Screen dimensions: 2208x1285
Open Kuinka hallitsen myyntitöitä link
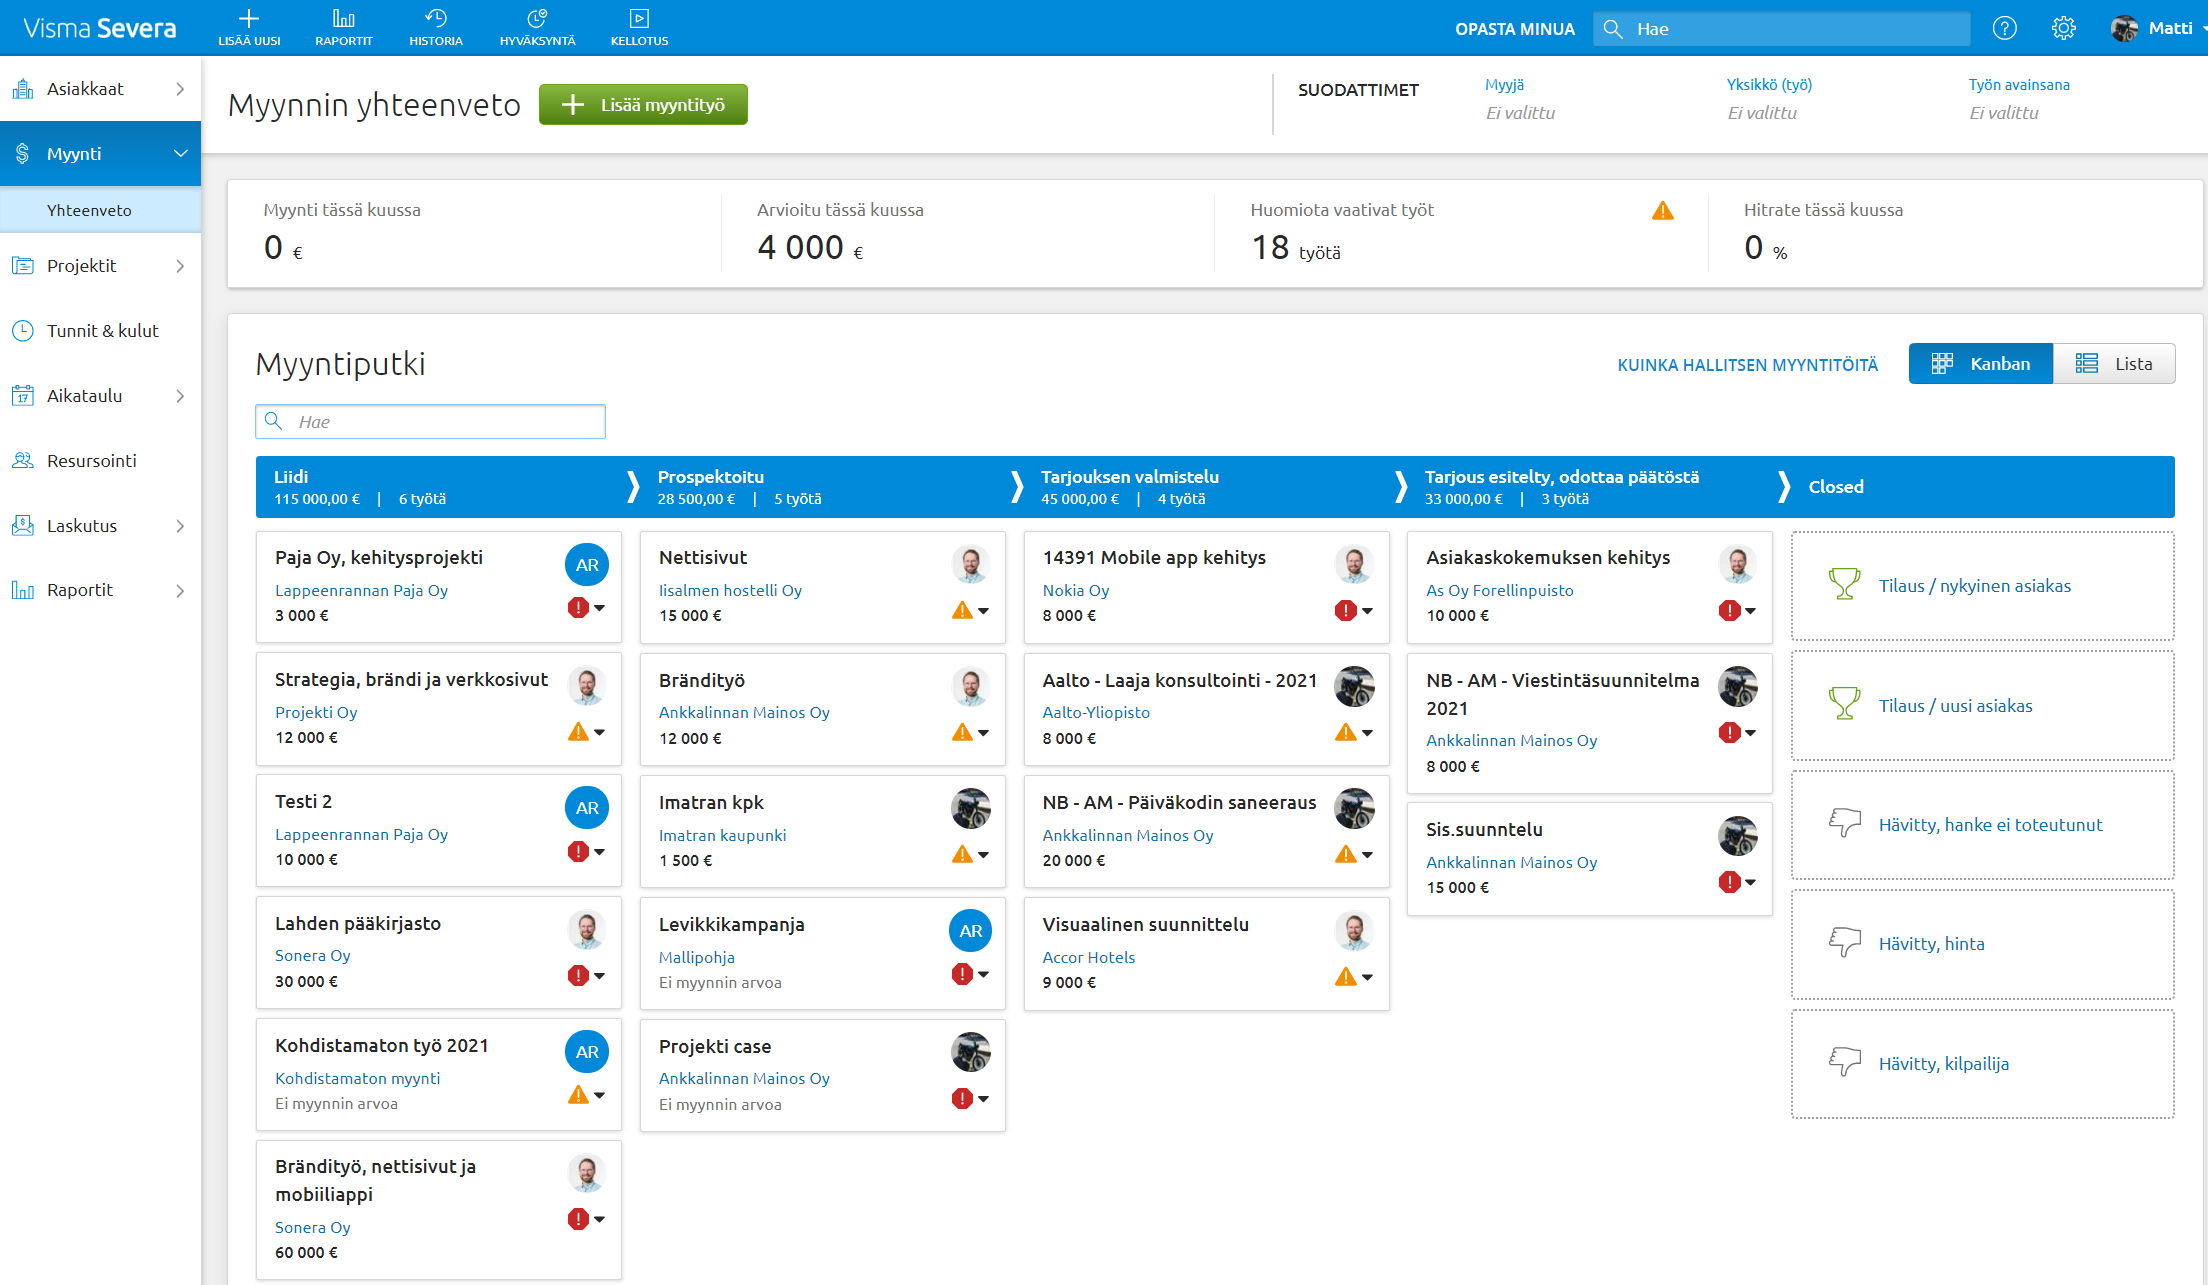pos(1747,365)
